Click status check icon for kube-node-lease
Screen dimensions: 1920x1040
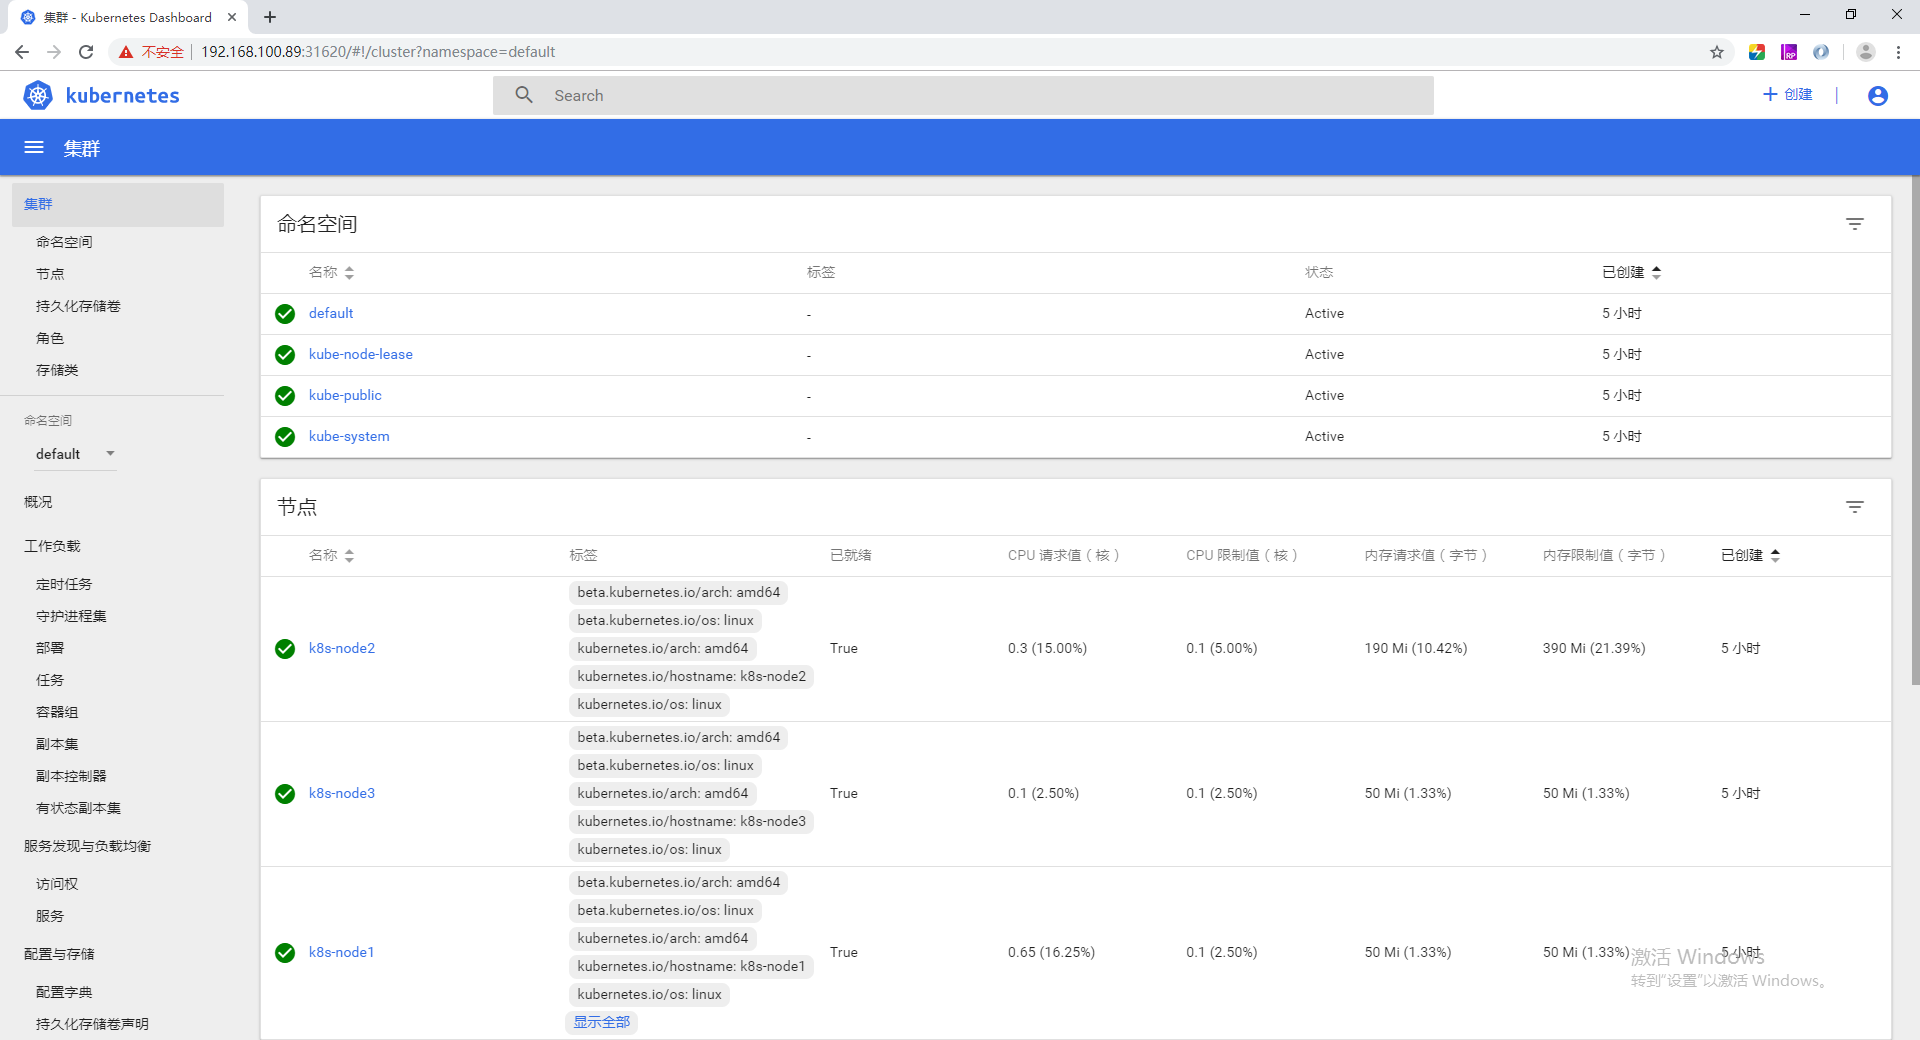coord(285,355)
